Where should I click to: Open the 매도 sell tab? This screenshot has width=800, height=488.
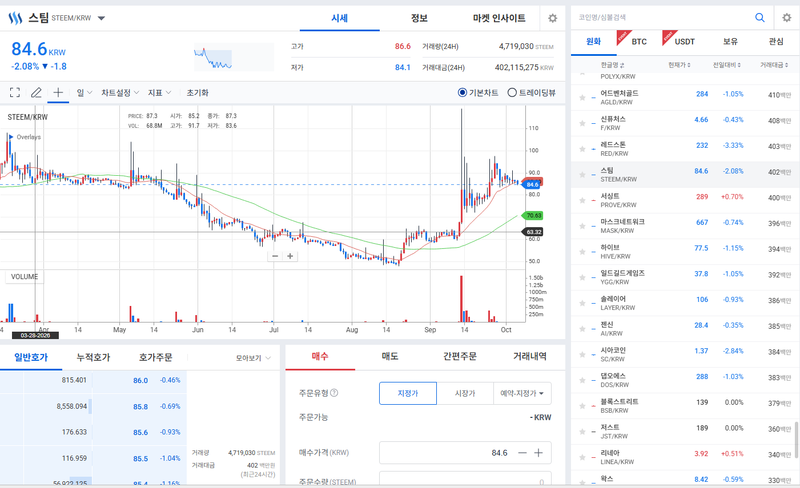coord(390,356)
